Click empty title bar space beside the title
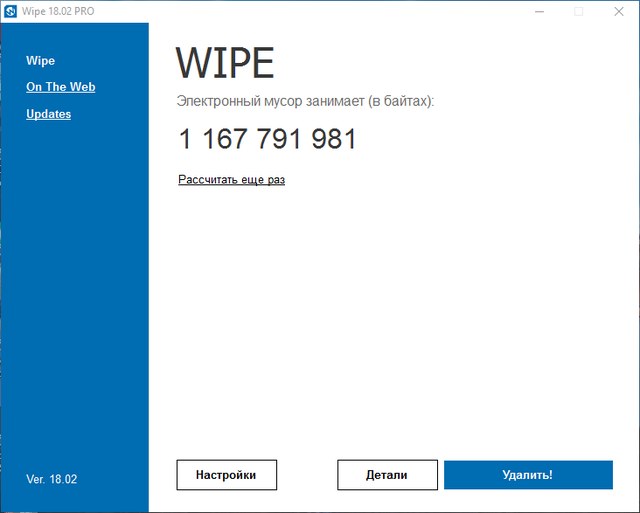Screen dimensions: 640x513 coord(300,11)
